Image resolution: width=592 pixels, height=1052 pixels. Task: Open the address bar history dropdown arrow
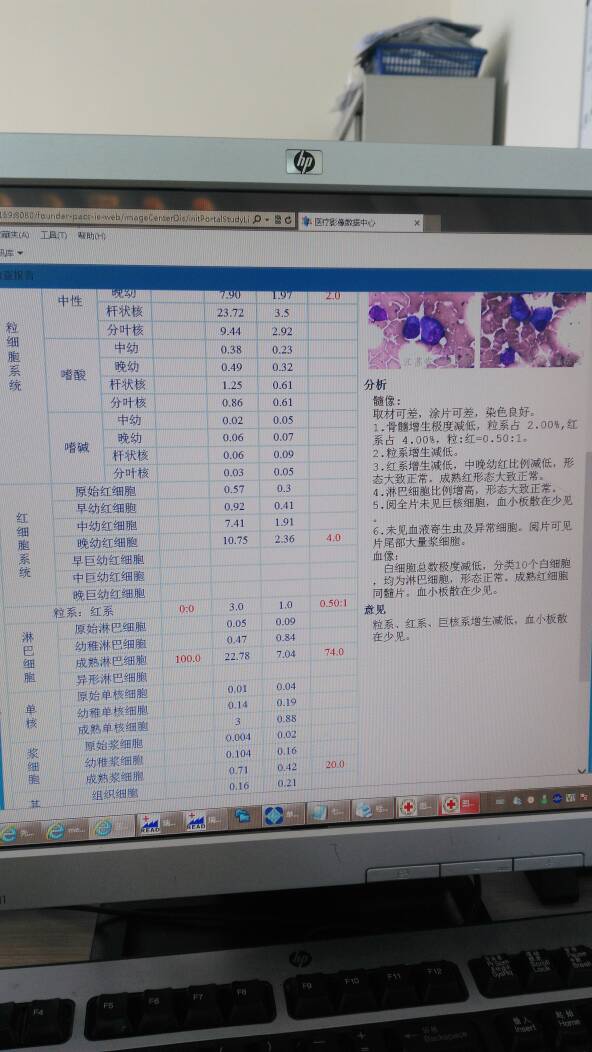266,219
